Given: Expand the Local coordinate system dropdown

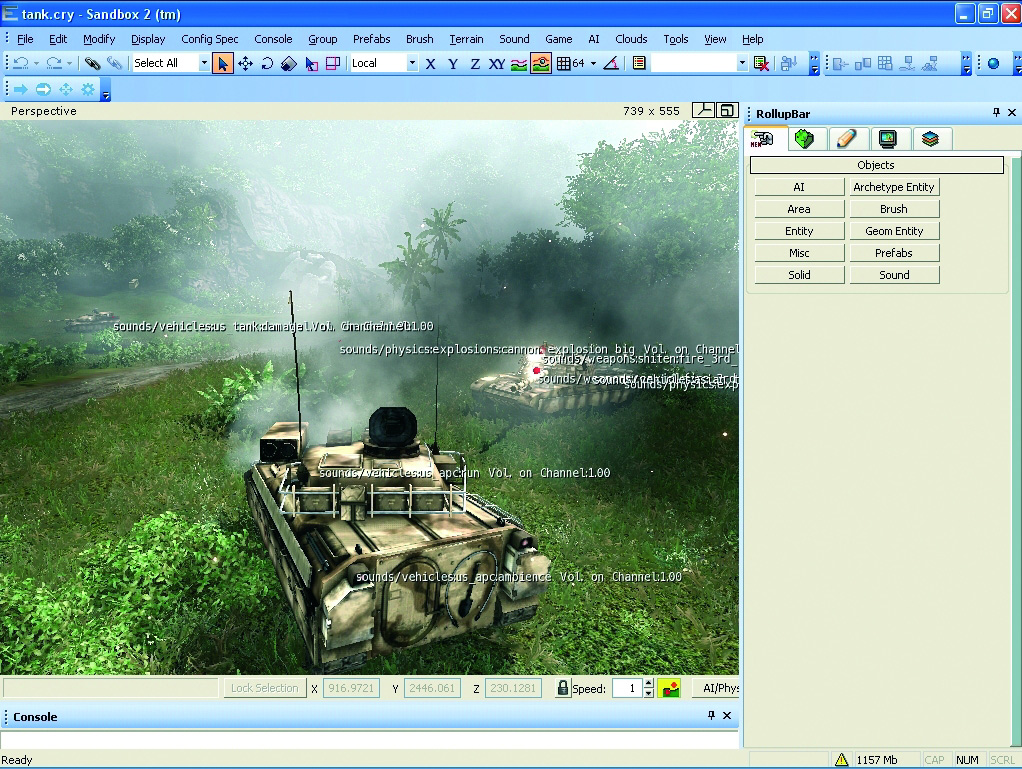Looking at the screenshot, I should pos(411,63).
